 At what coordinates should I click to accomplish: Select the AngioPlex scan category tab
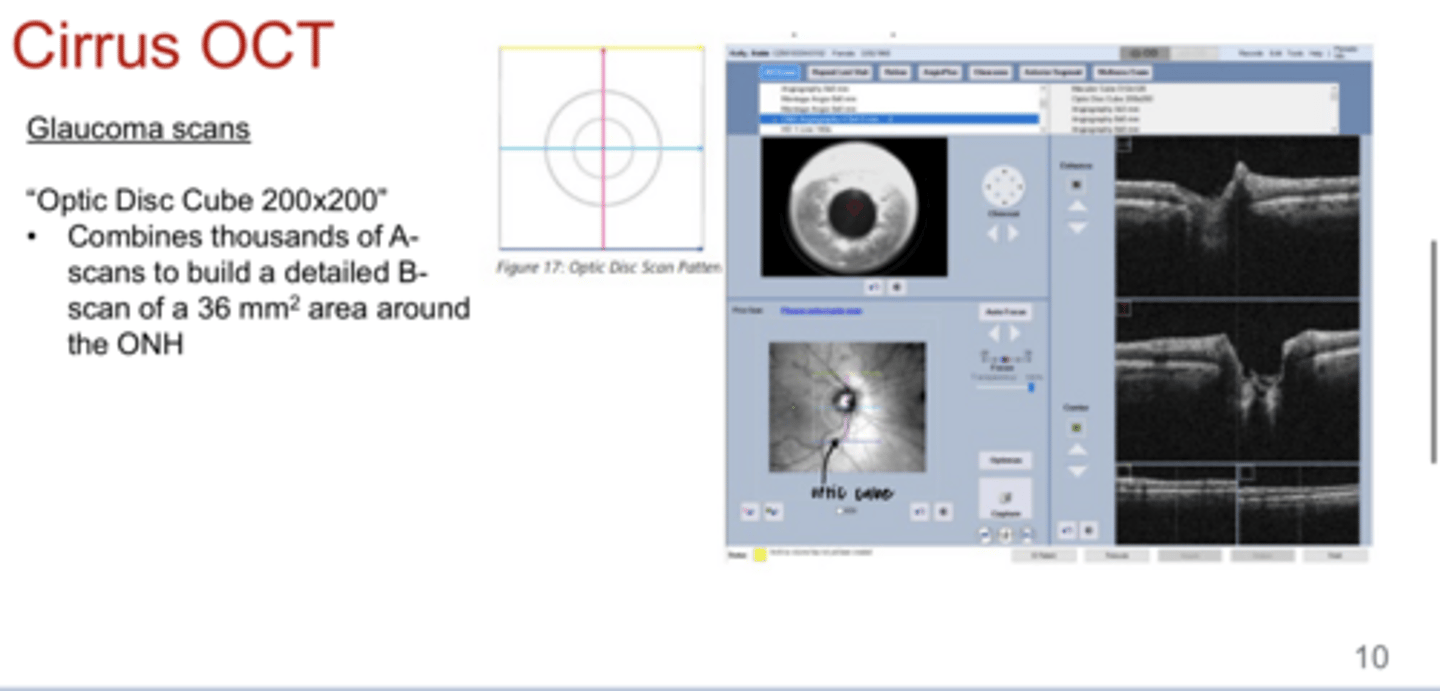tap(938, 73)
